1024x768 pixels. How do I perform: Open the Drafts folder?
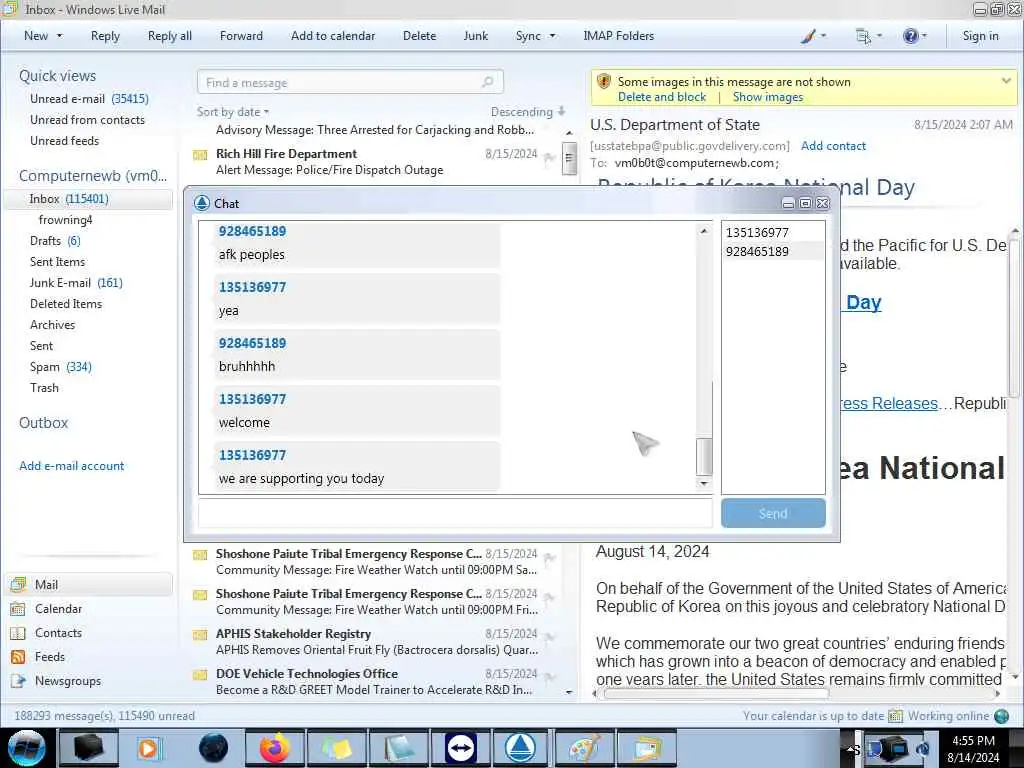tap(55, 241)
